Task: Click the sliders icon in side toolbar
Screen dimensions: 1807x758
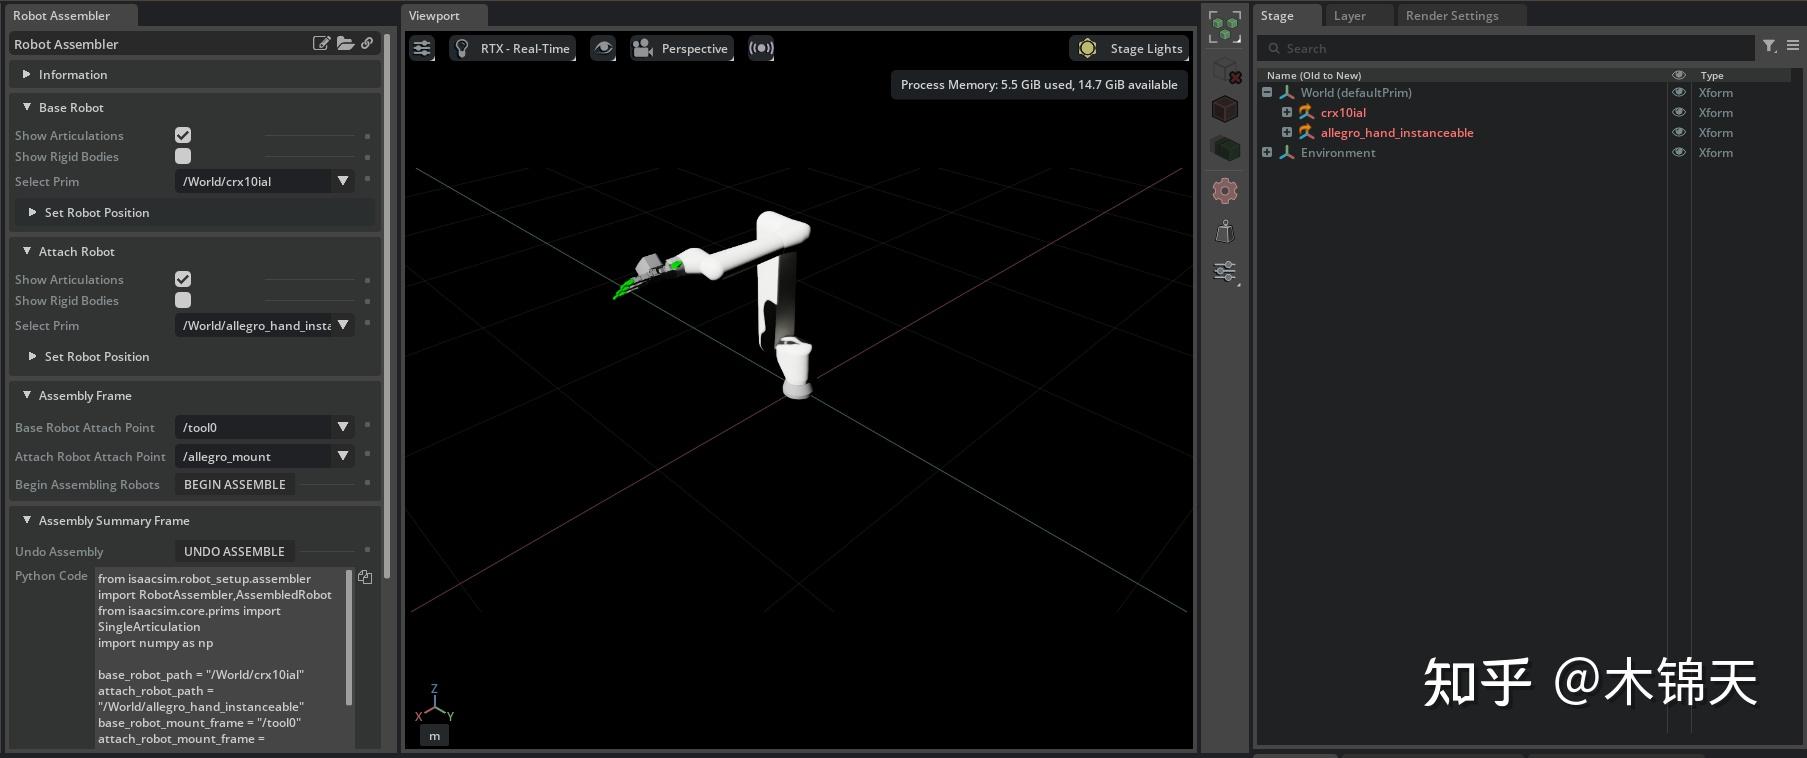Action: [1225, 271]
